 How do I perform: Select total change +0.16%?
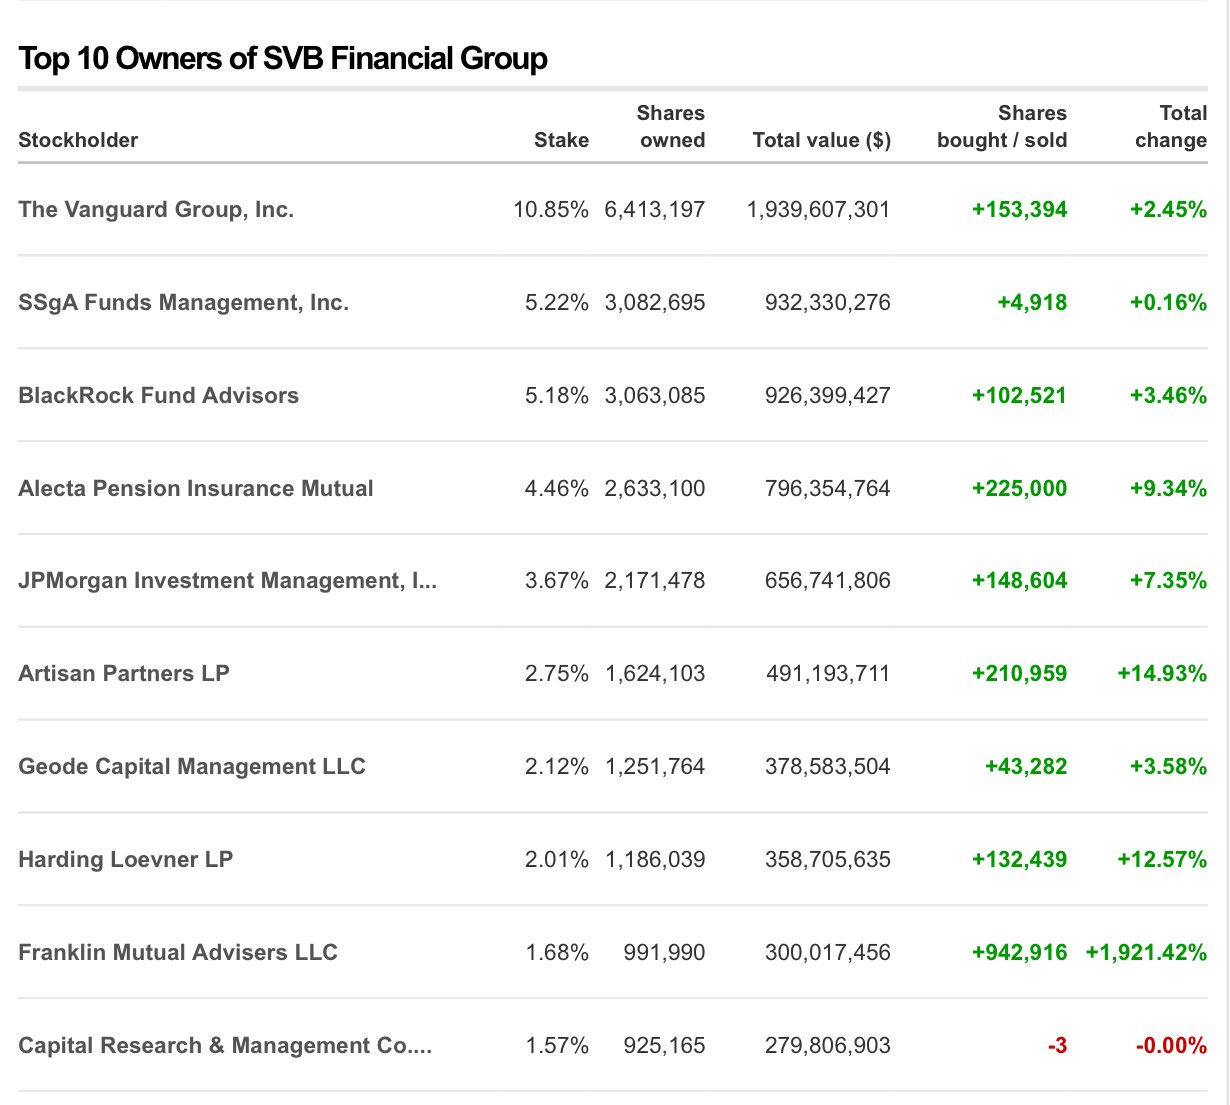(x=1168, y=303)
